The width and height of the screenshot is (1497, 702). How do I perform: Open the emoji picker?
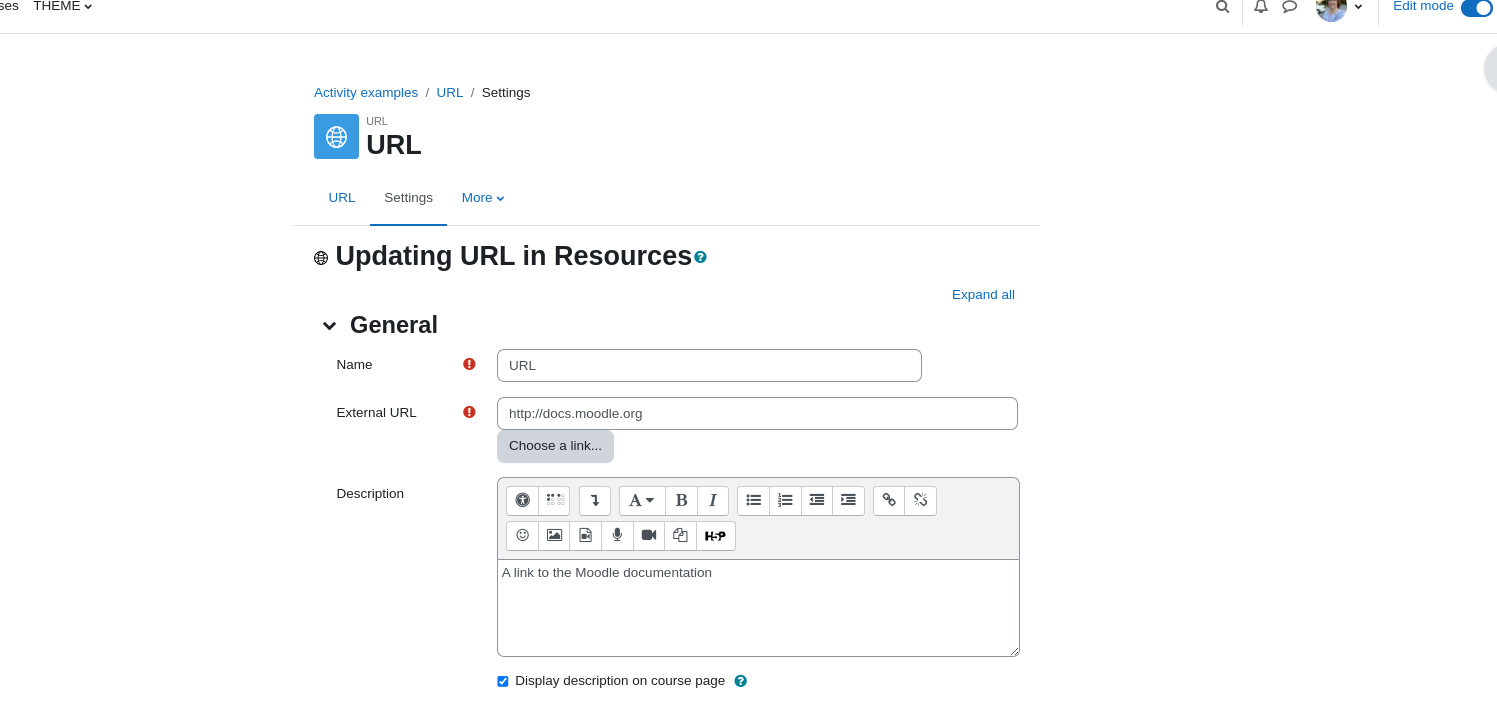pyautogui.click(x=522, y=535)
